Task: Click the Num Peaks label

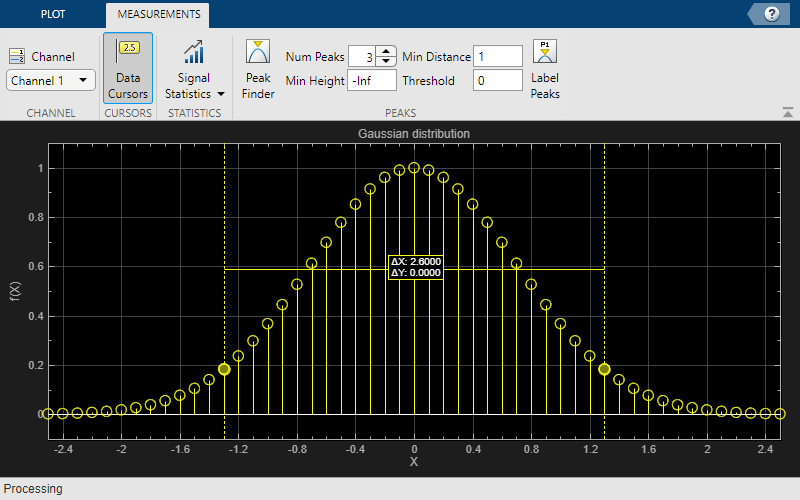Action: 315,57
